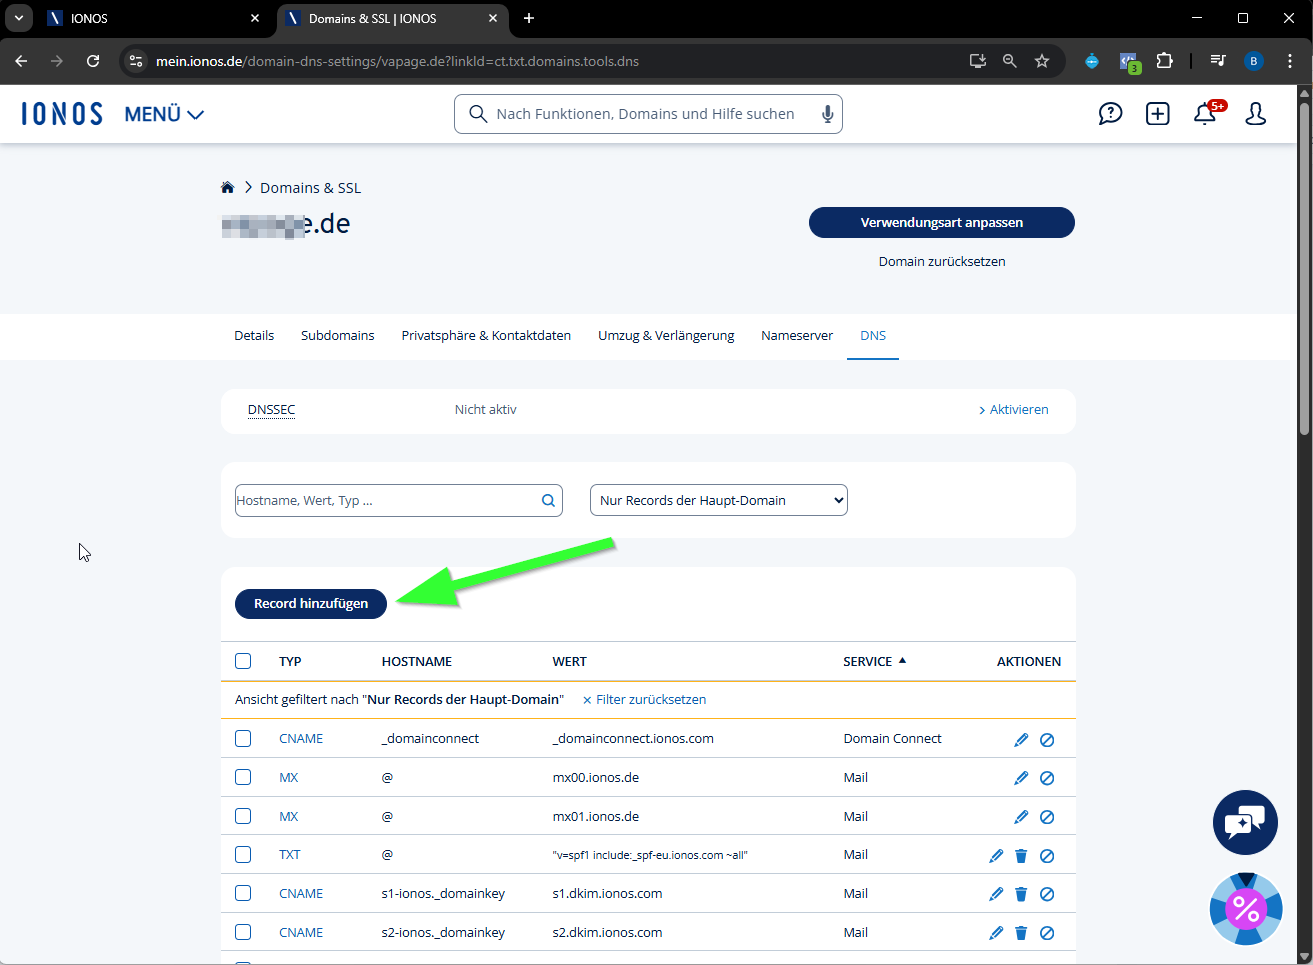Edit the _domainconnect CNAME record
The width and height of the screenshot is (1313, 965).
[1021, 740]
